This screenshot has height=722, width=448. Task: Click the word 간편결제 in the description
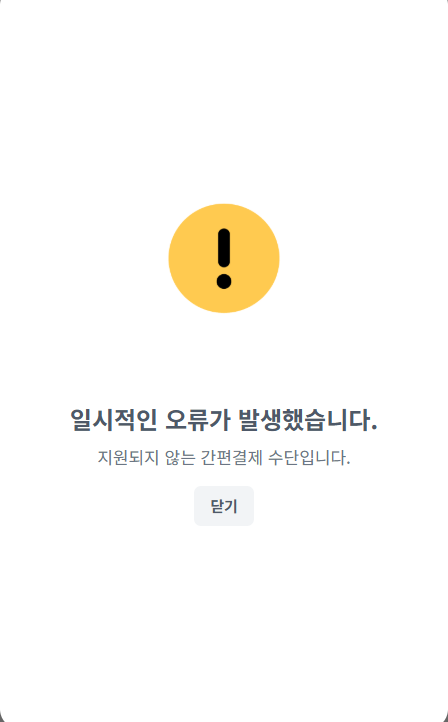click(x=232, y=457)
